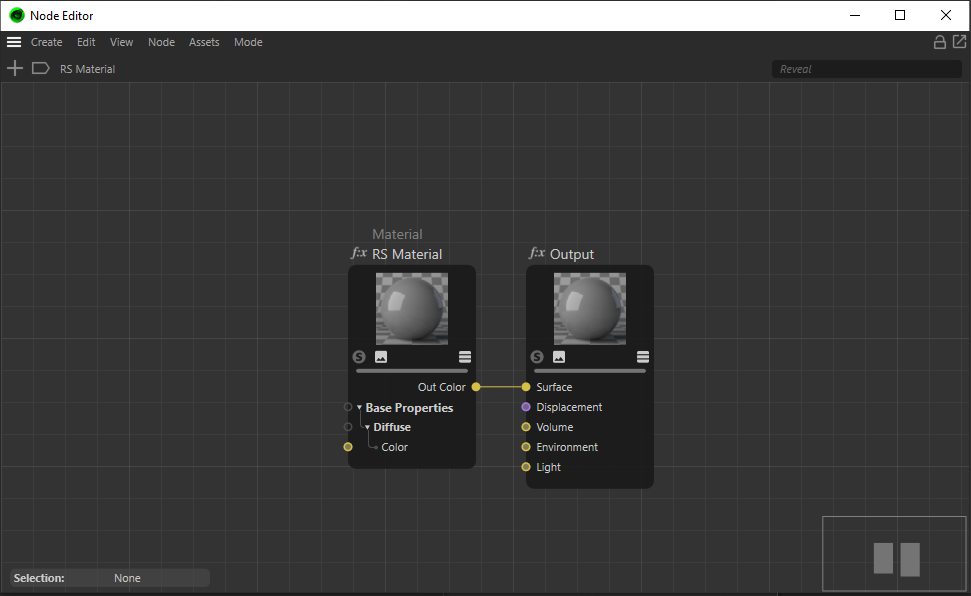Click the RS Material node title
Image resolution: width=971 pixels, height=596 pixels.
pyautogui.click(x=407, y=254)
